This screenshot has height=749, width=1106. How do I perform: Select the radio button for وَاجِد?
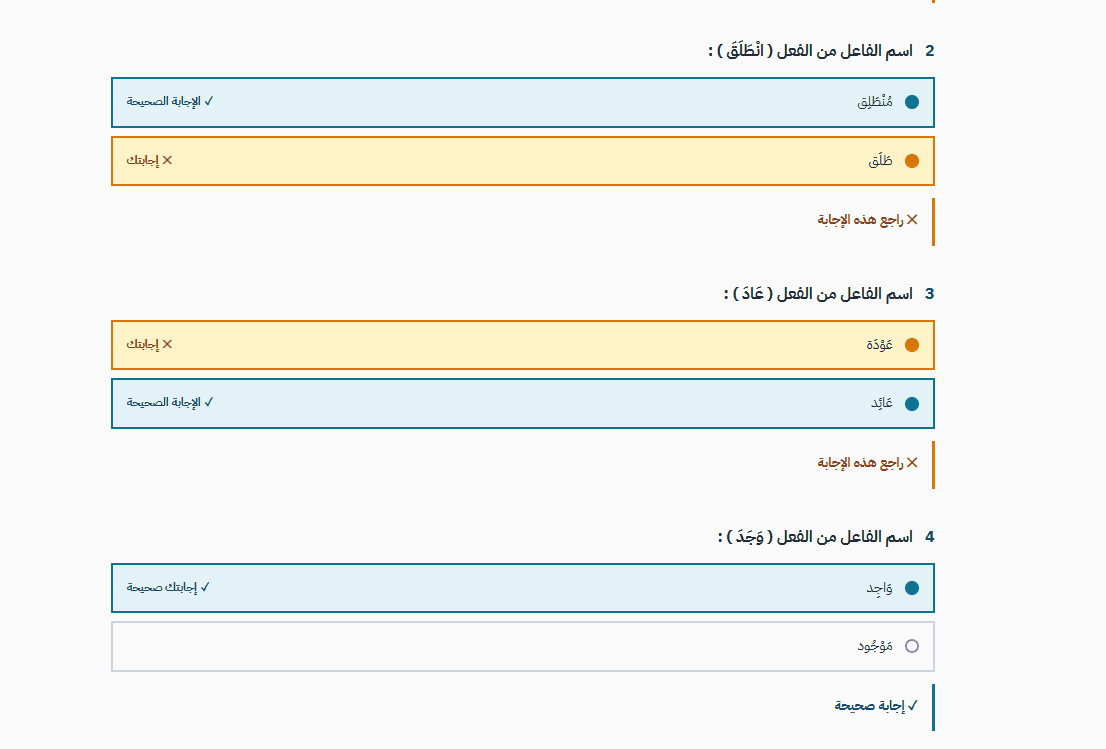click(x=912, y=588)
